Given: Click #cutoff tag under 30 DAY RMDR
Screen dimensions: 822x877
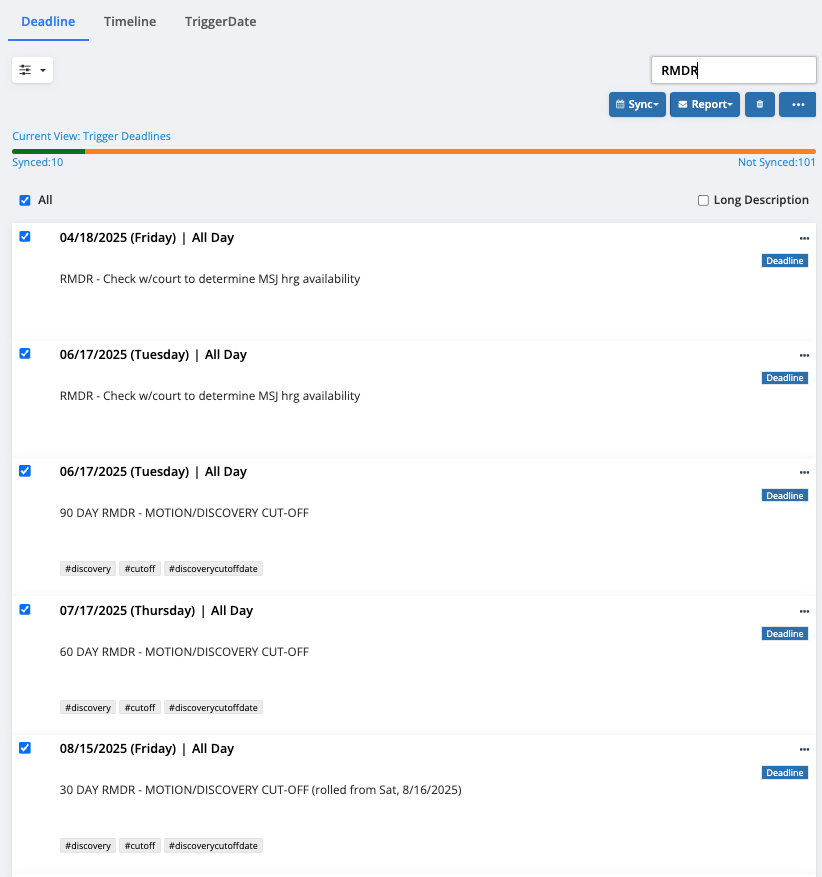Looking at the screenshot, I should (x=140, y=846).
